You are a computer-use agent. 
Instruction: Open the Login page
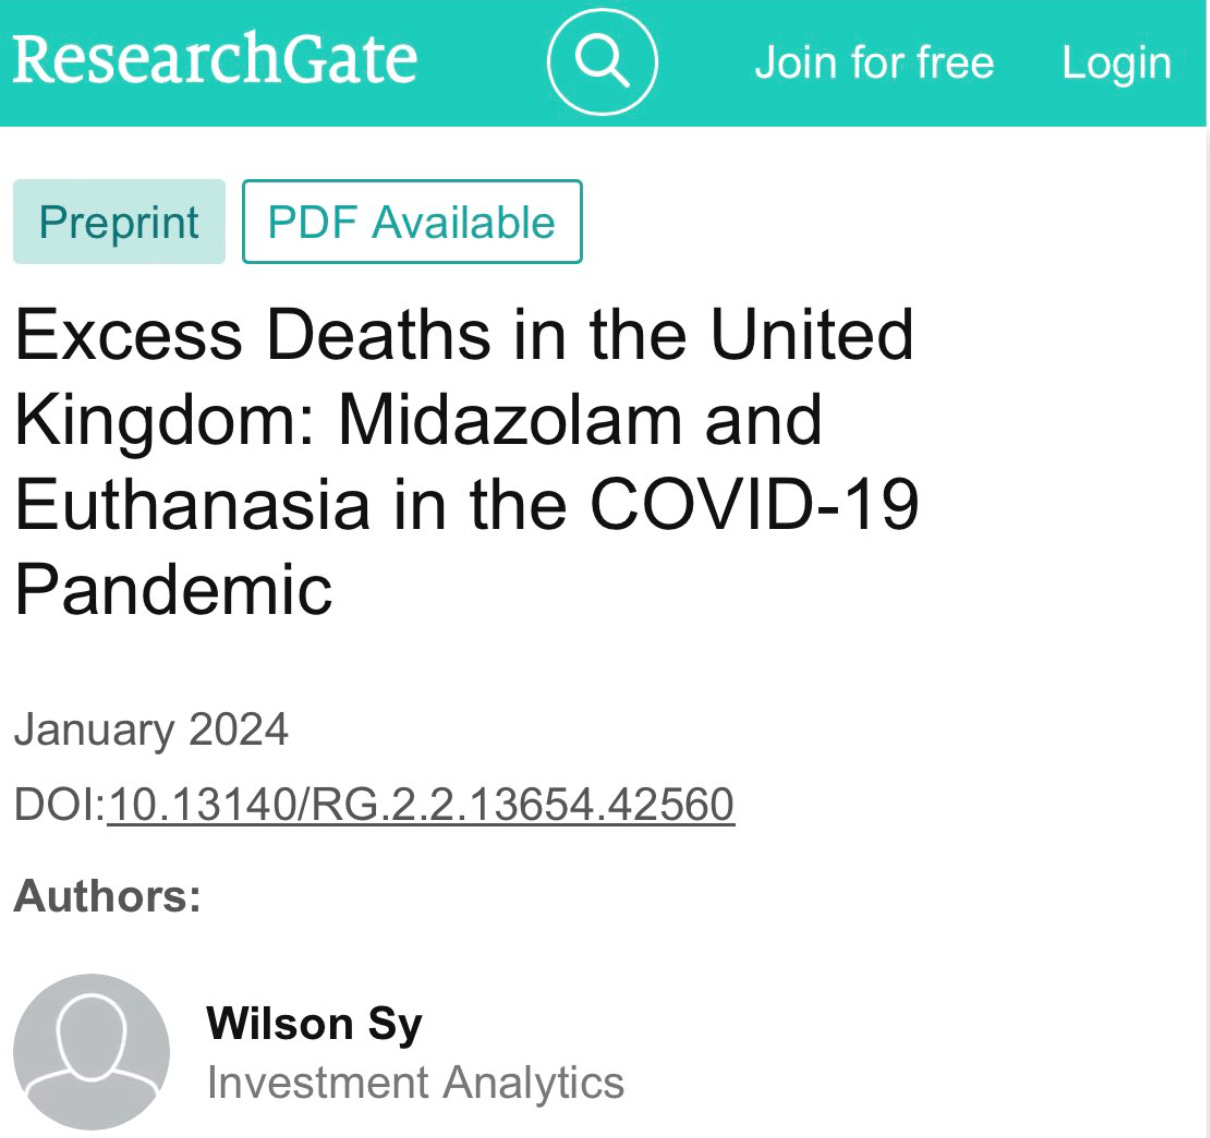(1117, 62)
